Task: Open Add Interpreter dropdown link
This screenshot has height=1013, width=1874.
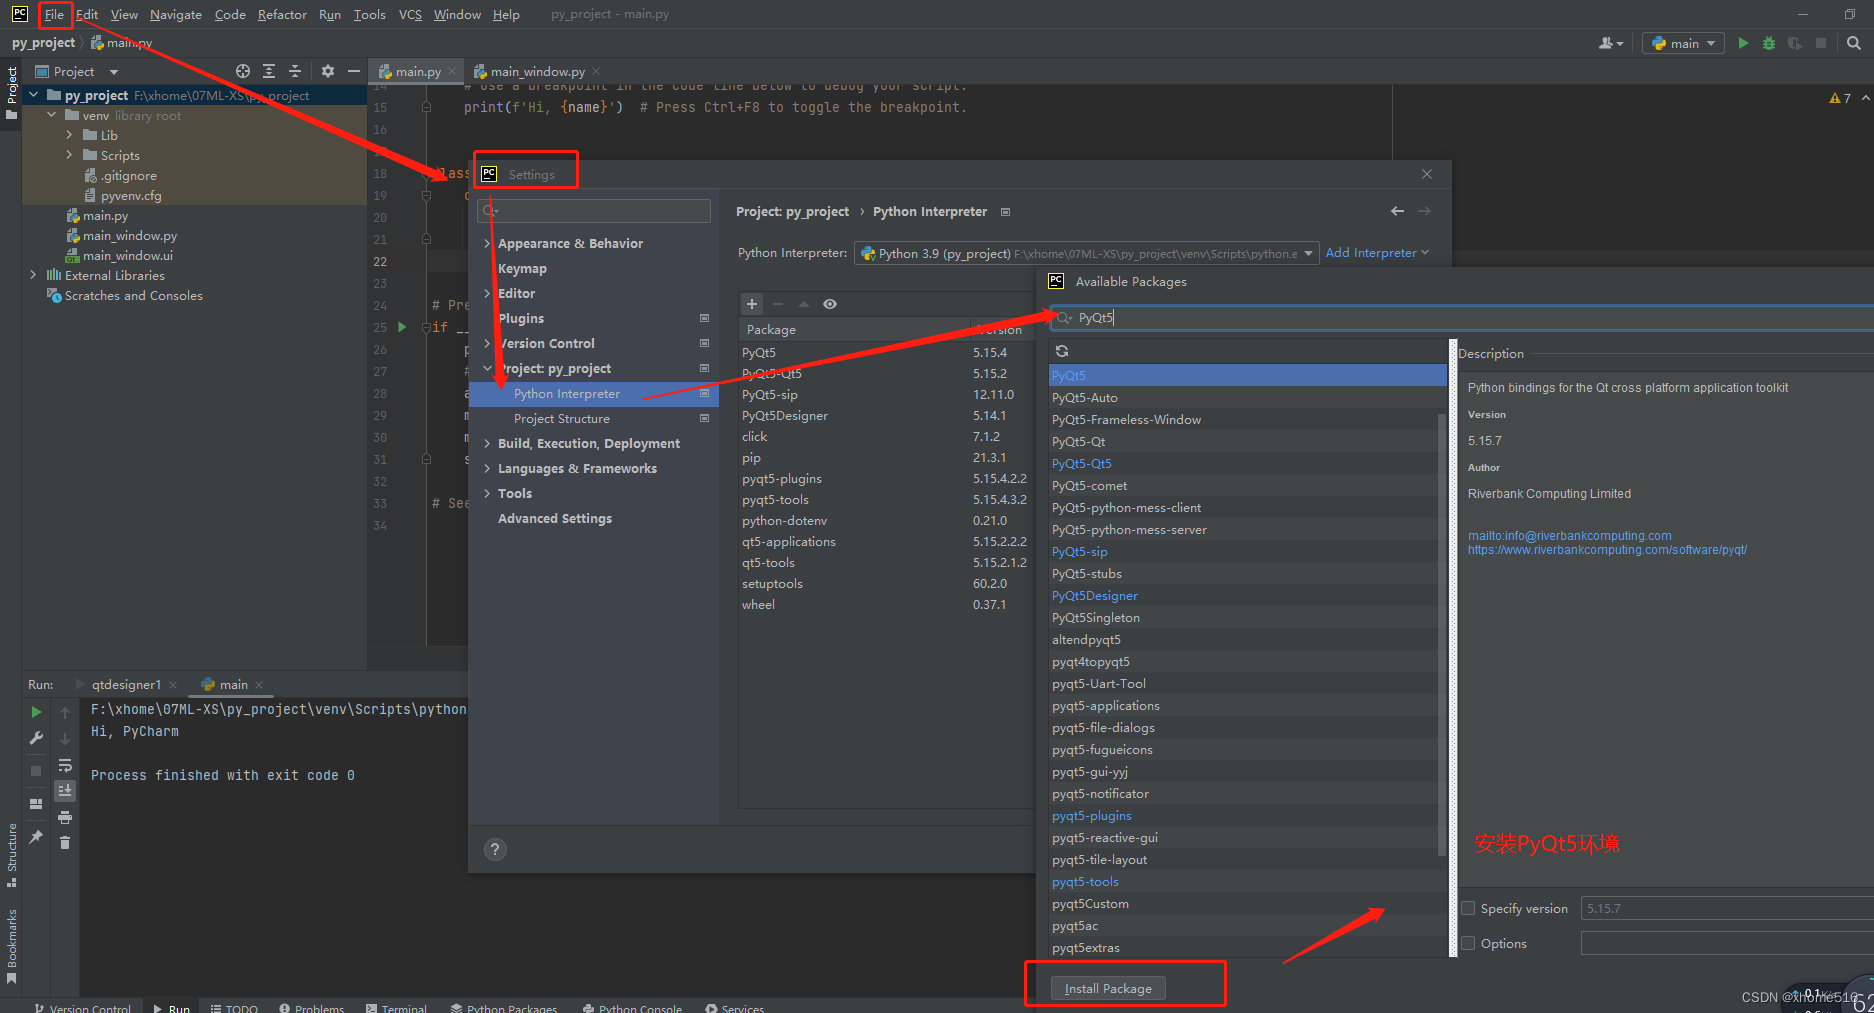Action: pos(1377,253)
